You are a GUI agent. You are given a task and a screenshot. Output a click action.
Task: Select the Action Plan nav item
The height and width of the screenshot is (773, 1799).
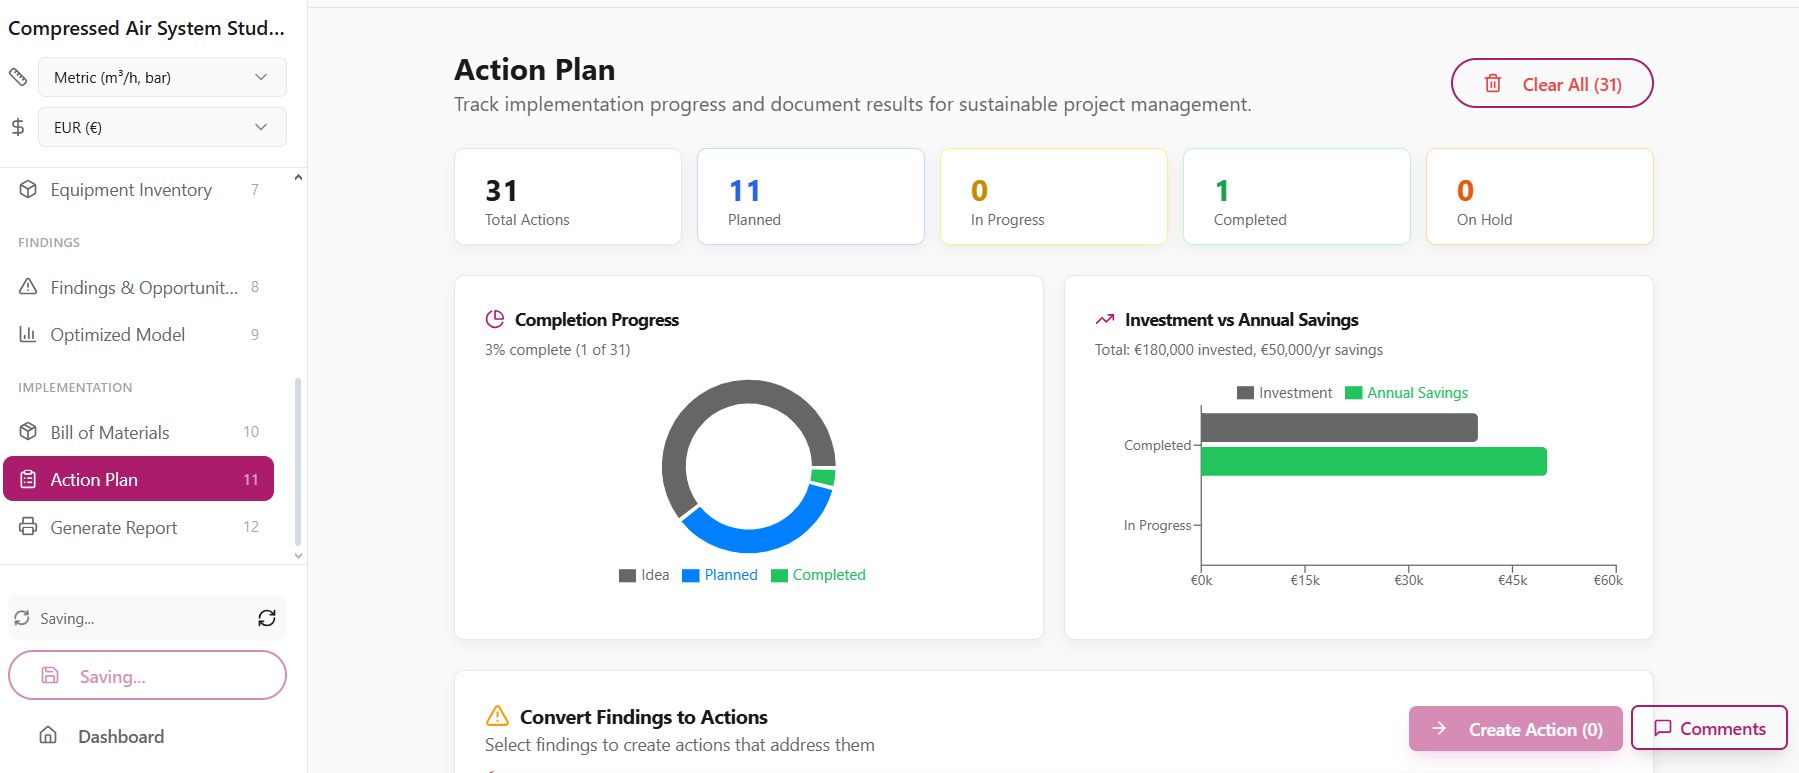(139, 479)
